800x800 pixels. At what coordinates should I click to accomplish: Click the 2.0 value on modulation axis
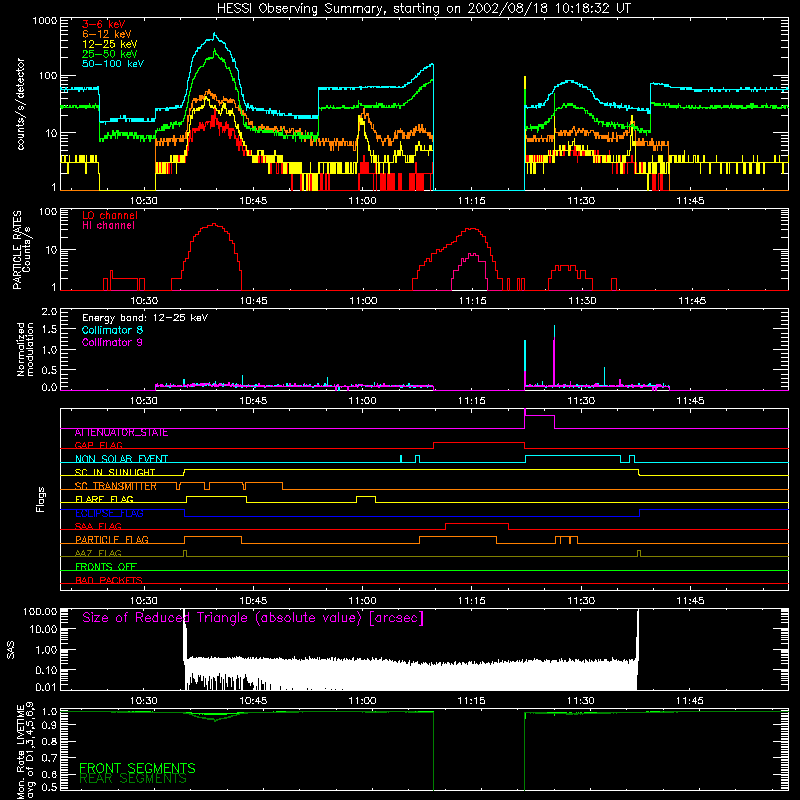[x=49, y=312]
